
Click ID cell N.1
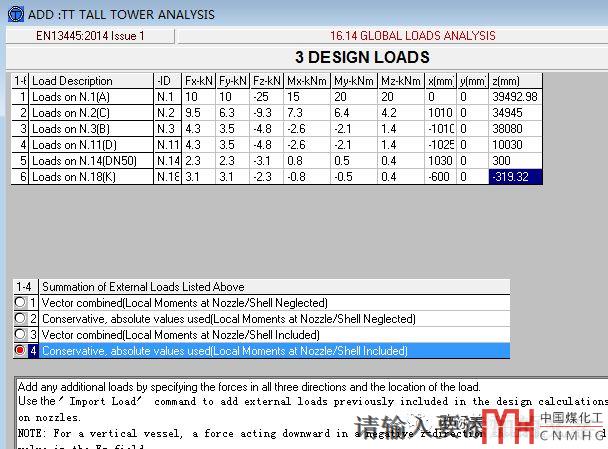click(x=168, y=97)
